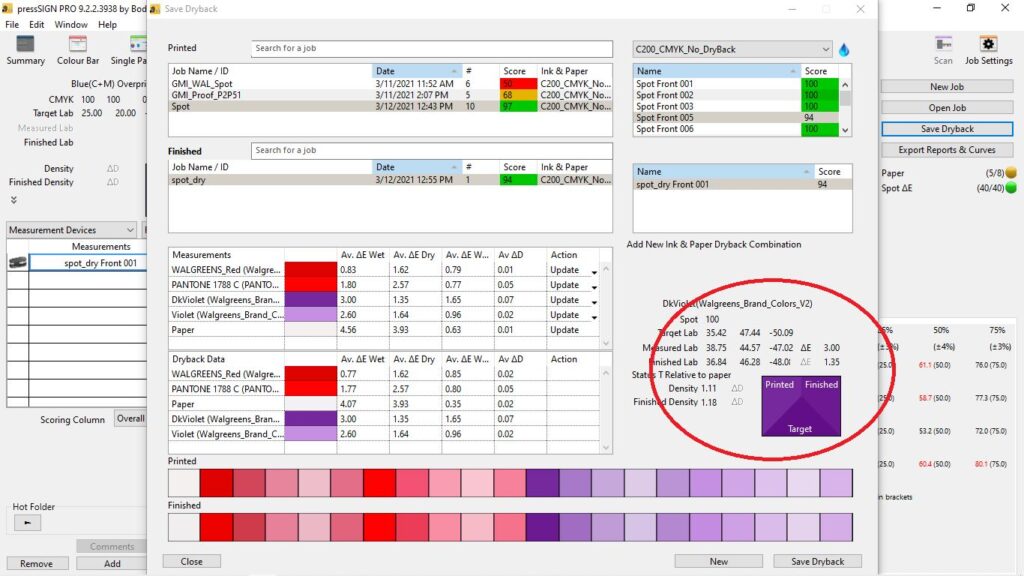Select the GMI_Proof_P2P51 job row
The height and width of the screenshot is (576, 1024).
click(x=391, y=95)
